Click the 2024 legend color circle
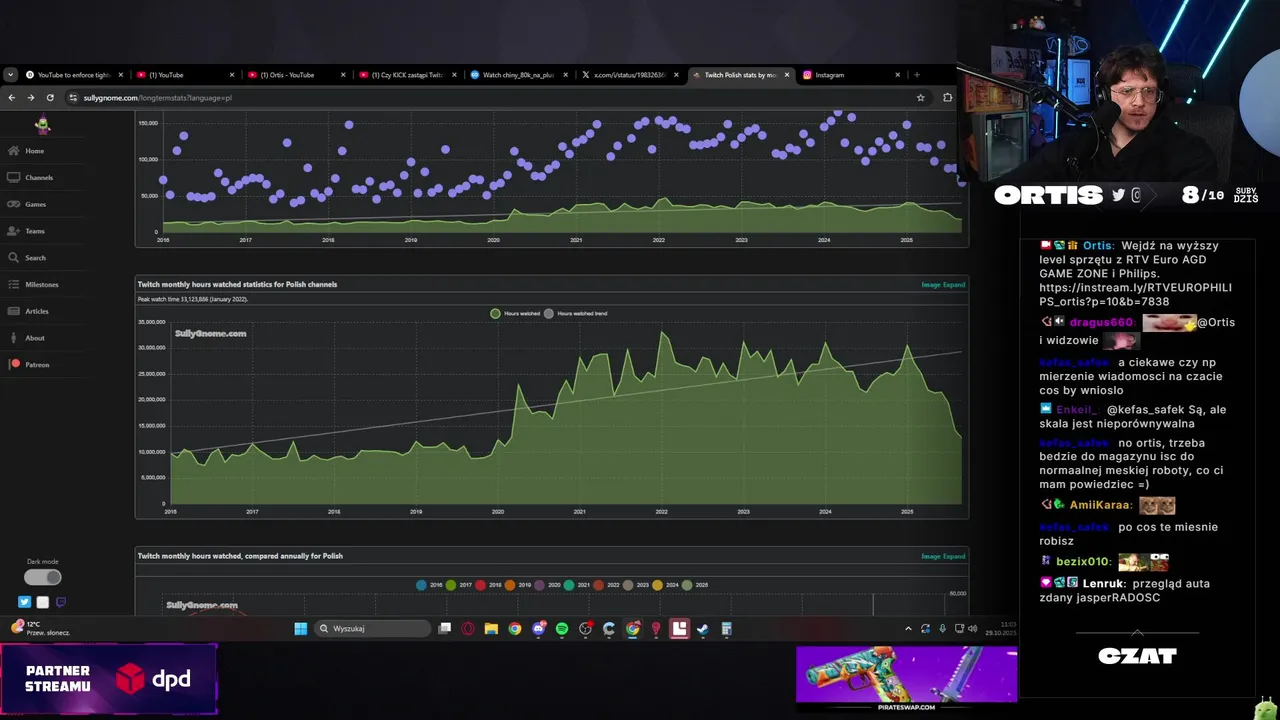 (657, 585)
